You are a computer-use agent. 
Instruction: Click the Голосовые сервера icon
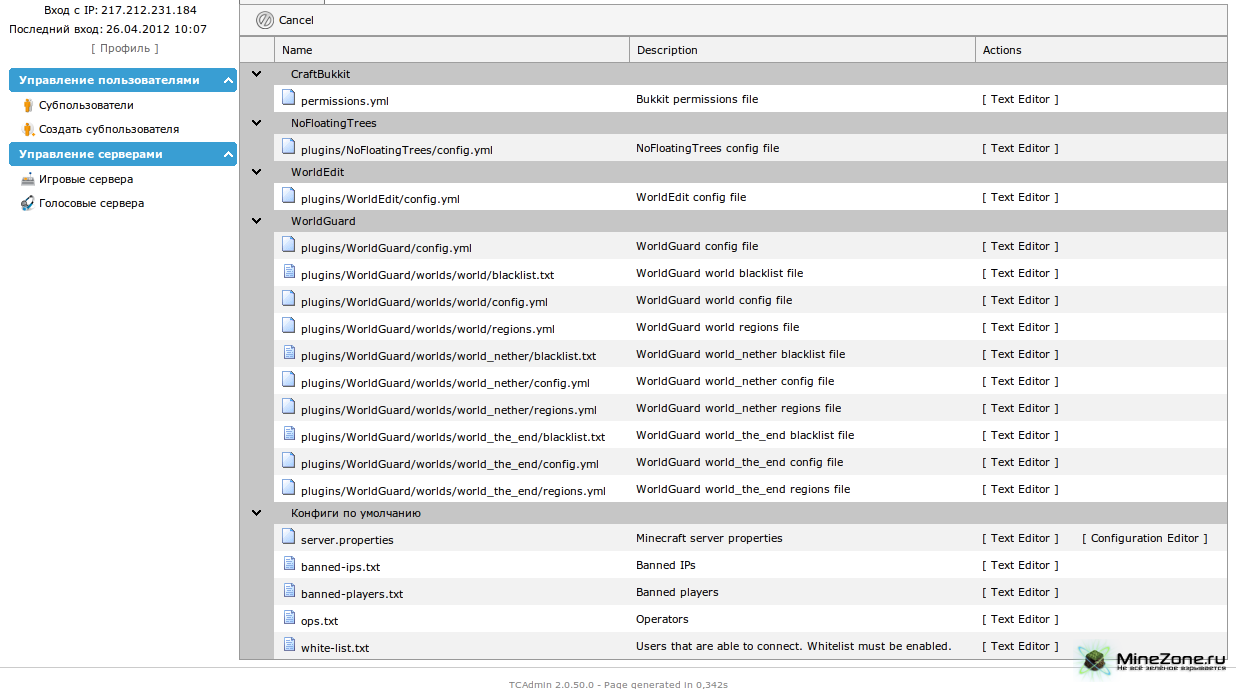[28, 203]
